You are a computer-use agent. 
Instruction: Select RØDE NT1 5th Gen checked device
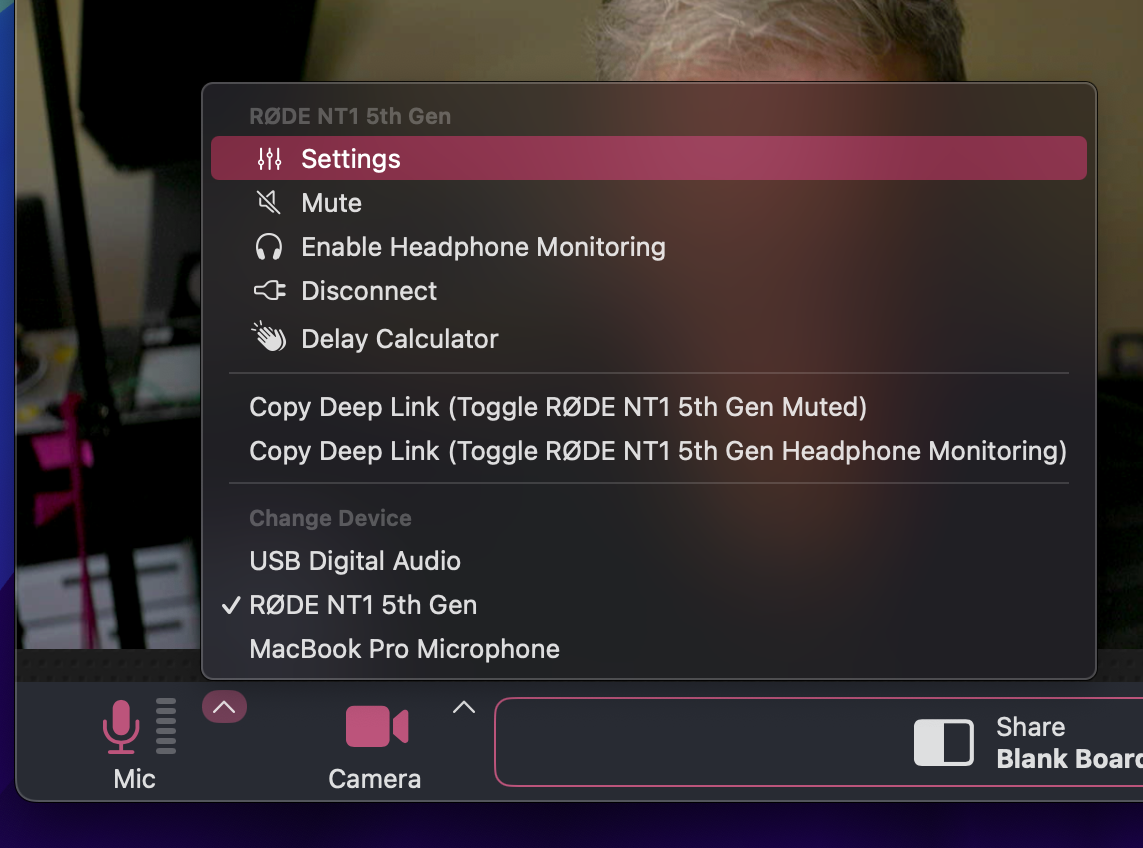[x=649, y=605]
